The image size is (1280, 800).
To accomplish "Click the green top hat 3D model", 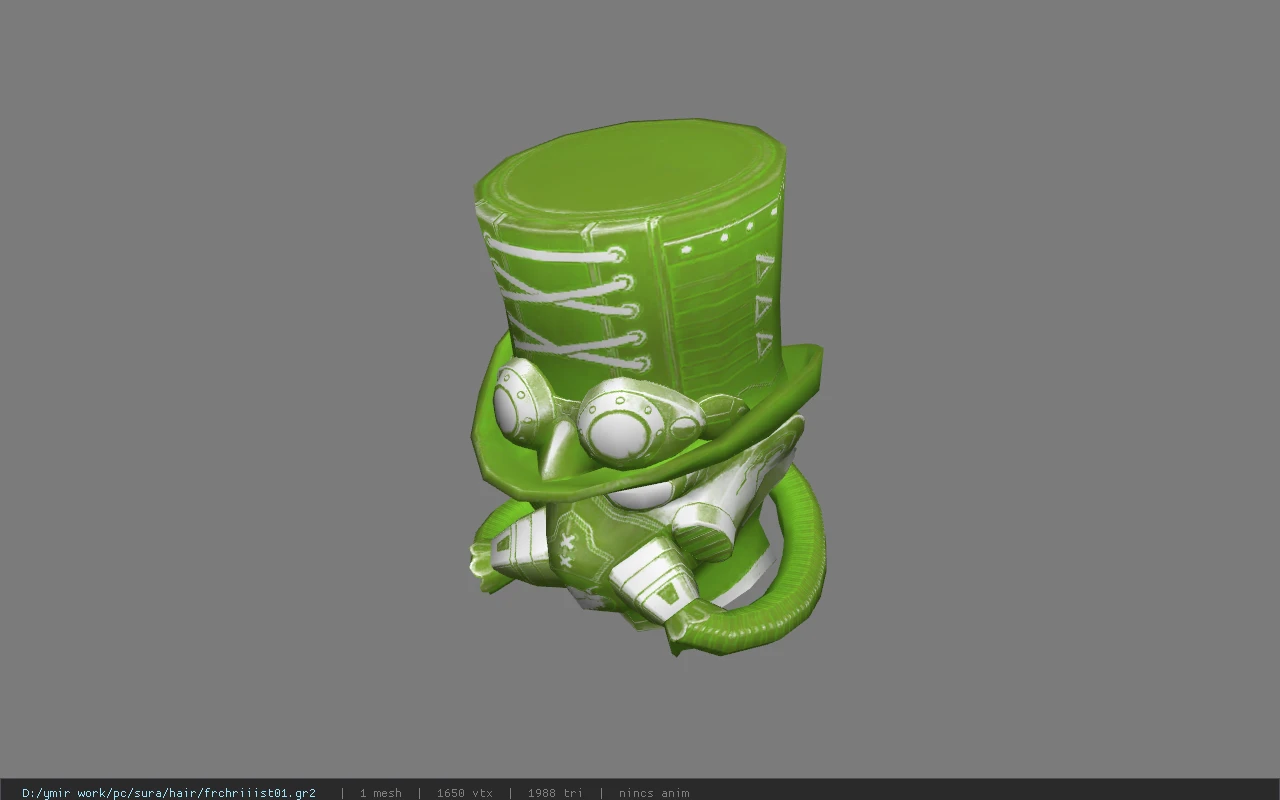I will click(x=648, y=386).
